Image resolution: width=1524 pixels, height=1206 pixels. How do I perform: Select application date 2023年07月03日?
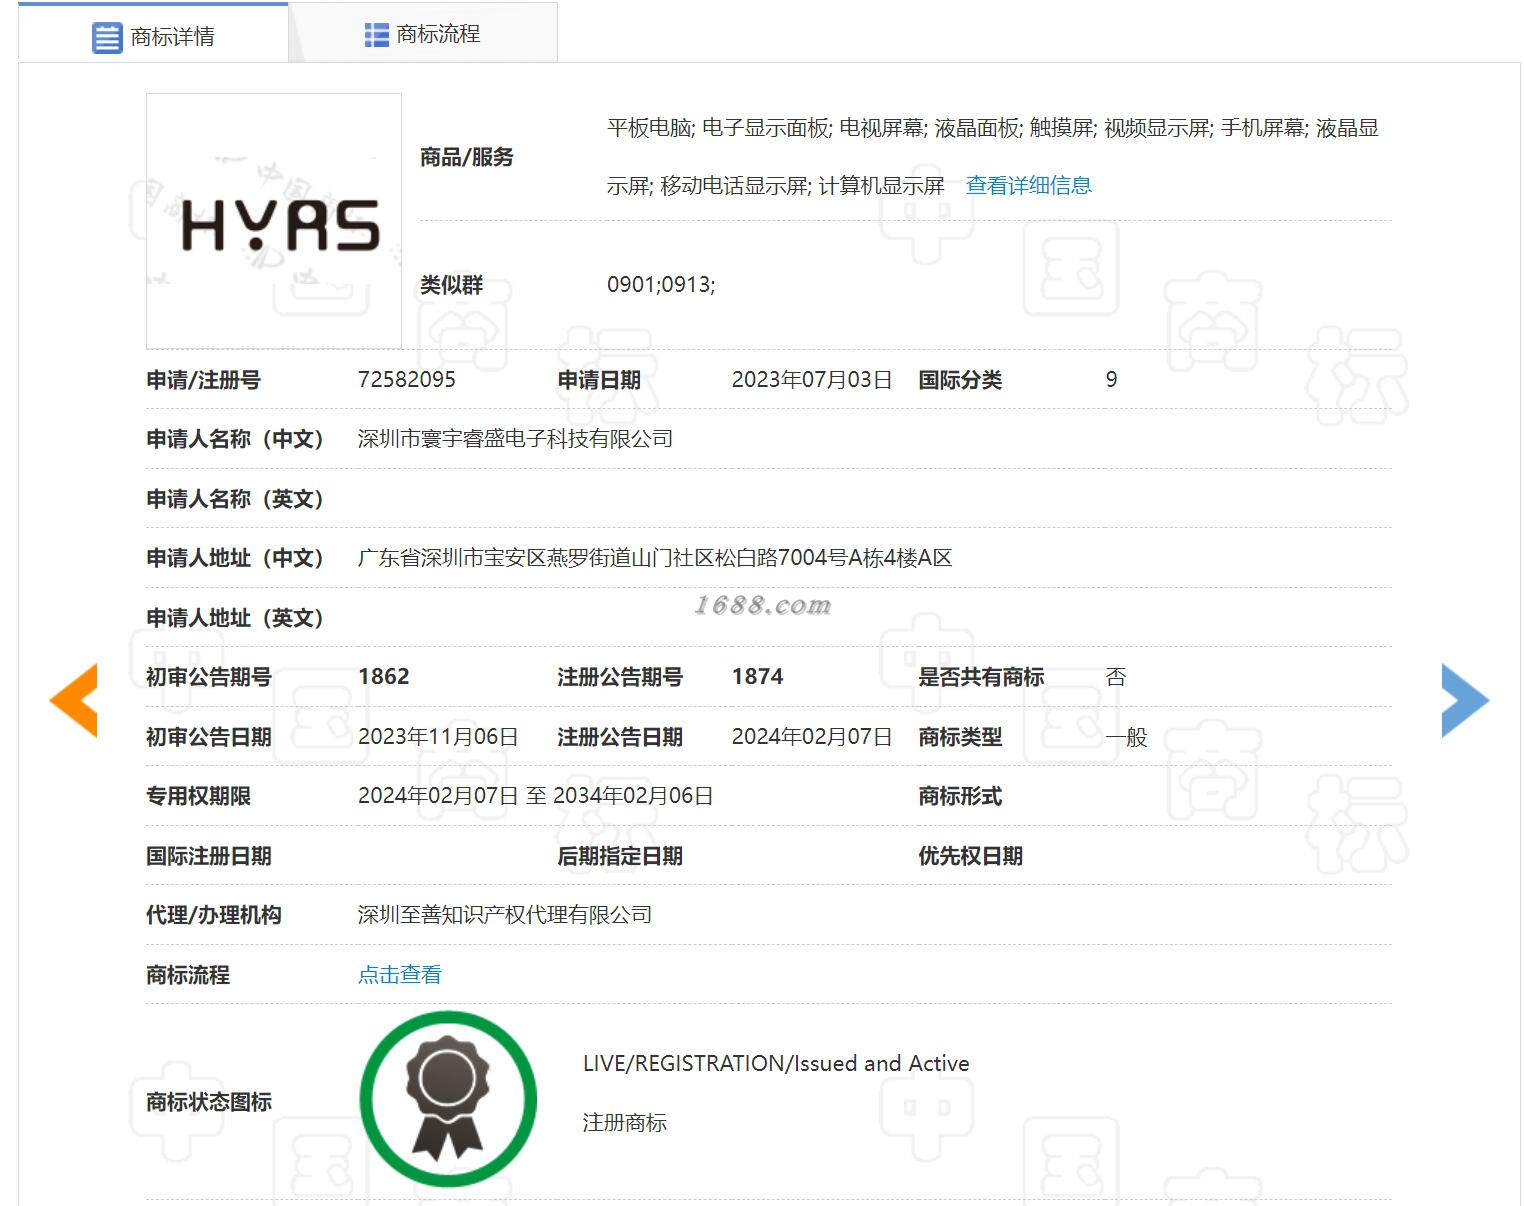tap(811, 380)
